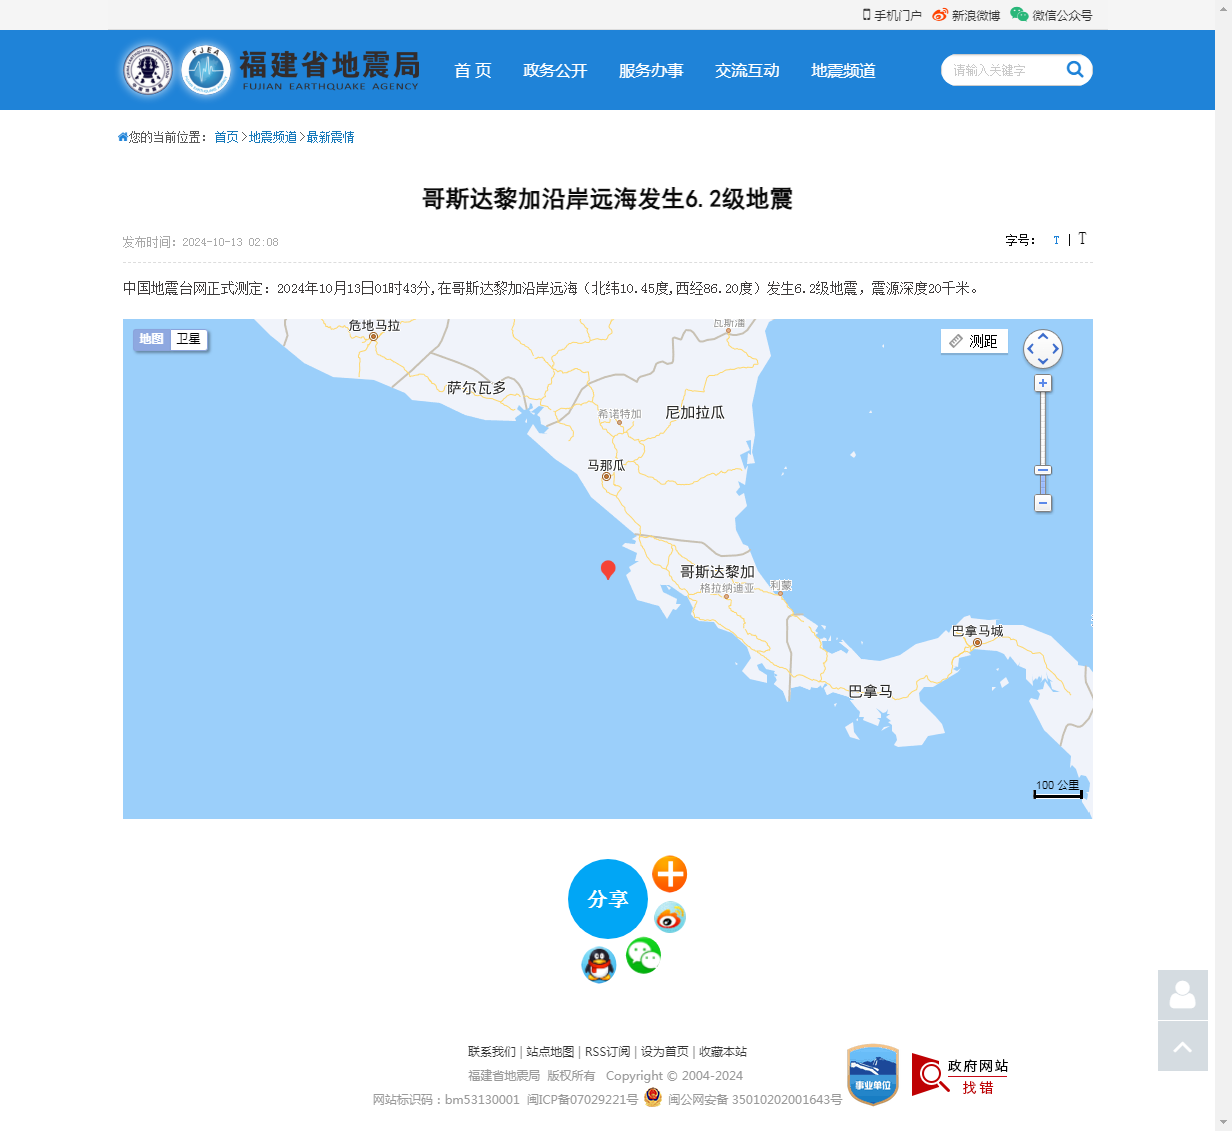Click the map zoom slider handle

click(x=1043, y=470)
